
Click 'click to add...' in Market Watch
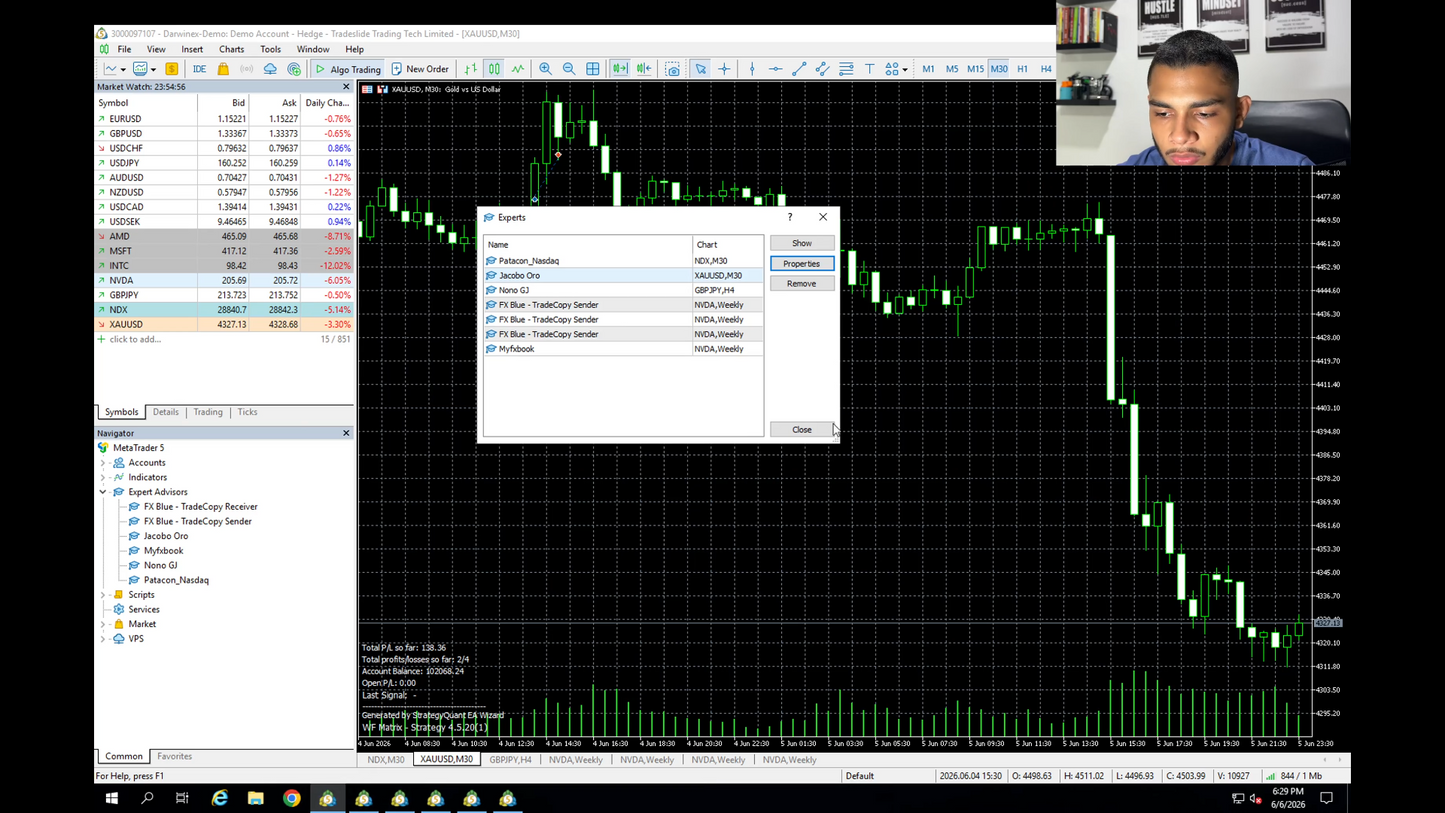tap(135, 339)
